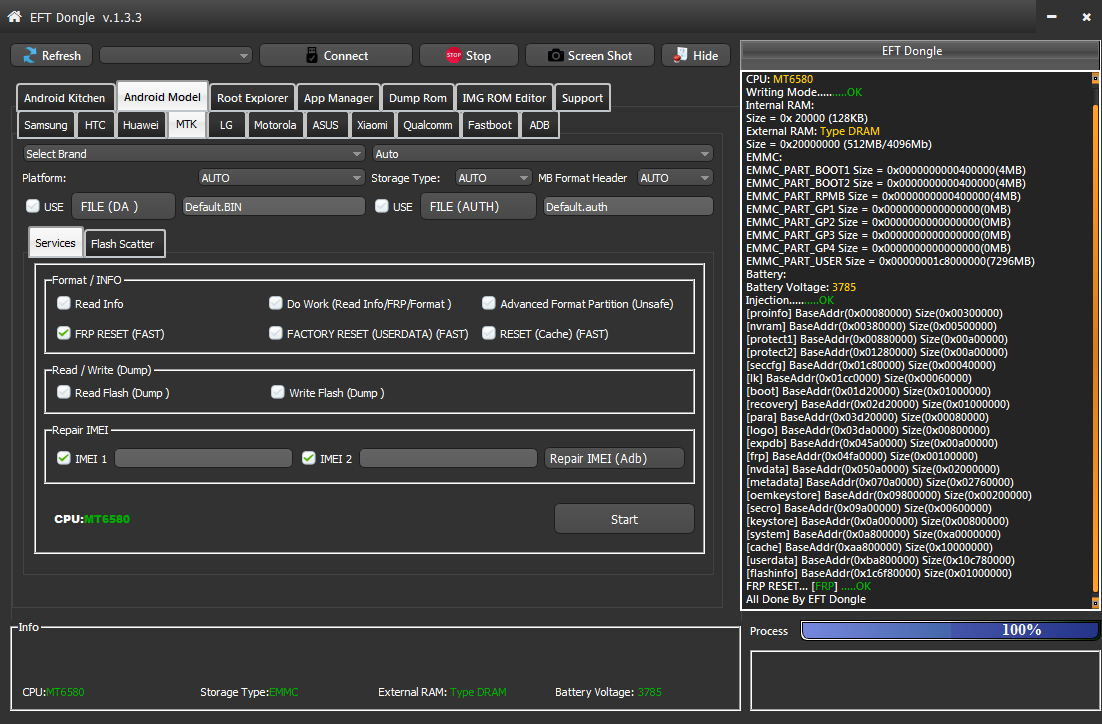This screenshot has width=1102, height=724.
Task: Open the port dropdown beside Refresh
Action: pyautogui.click(x=176, y=56)
